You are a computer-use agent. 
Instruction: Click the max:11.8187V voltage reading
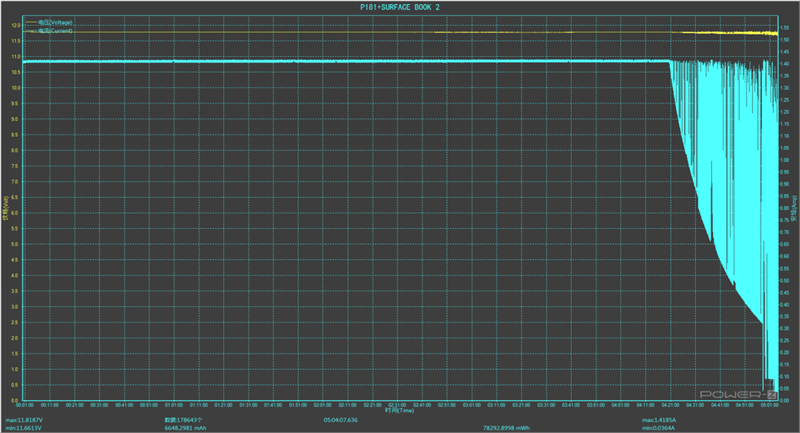coord(24,420)
